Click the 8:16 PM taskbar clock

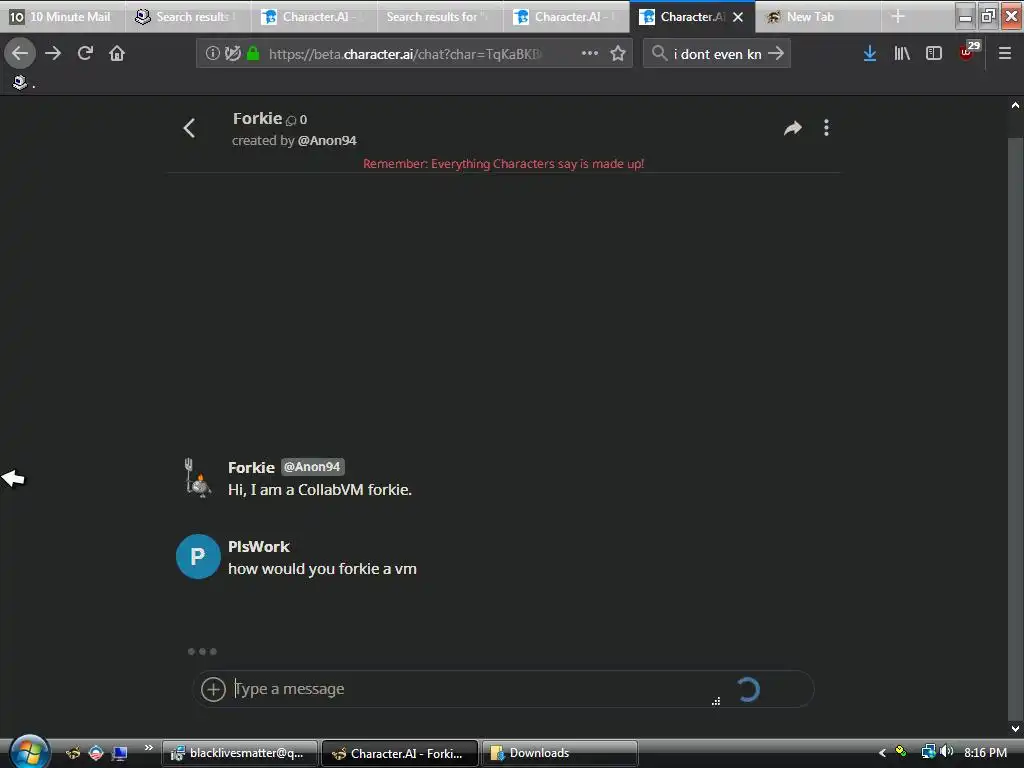(985, 753)
